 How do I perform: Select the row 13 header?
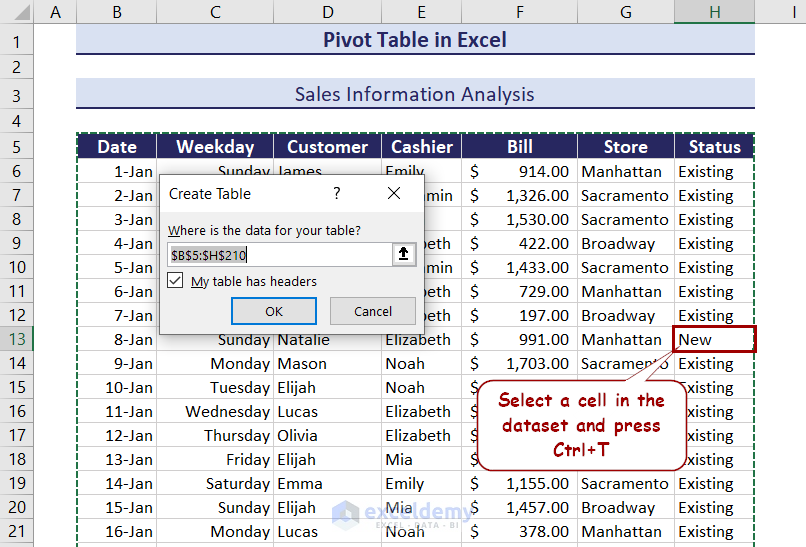click(x=17, y=339)
